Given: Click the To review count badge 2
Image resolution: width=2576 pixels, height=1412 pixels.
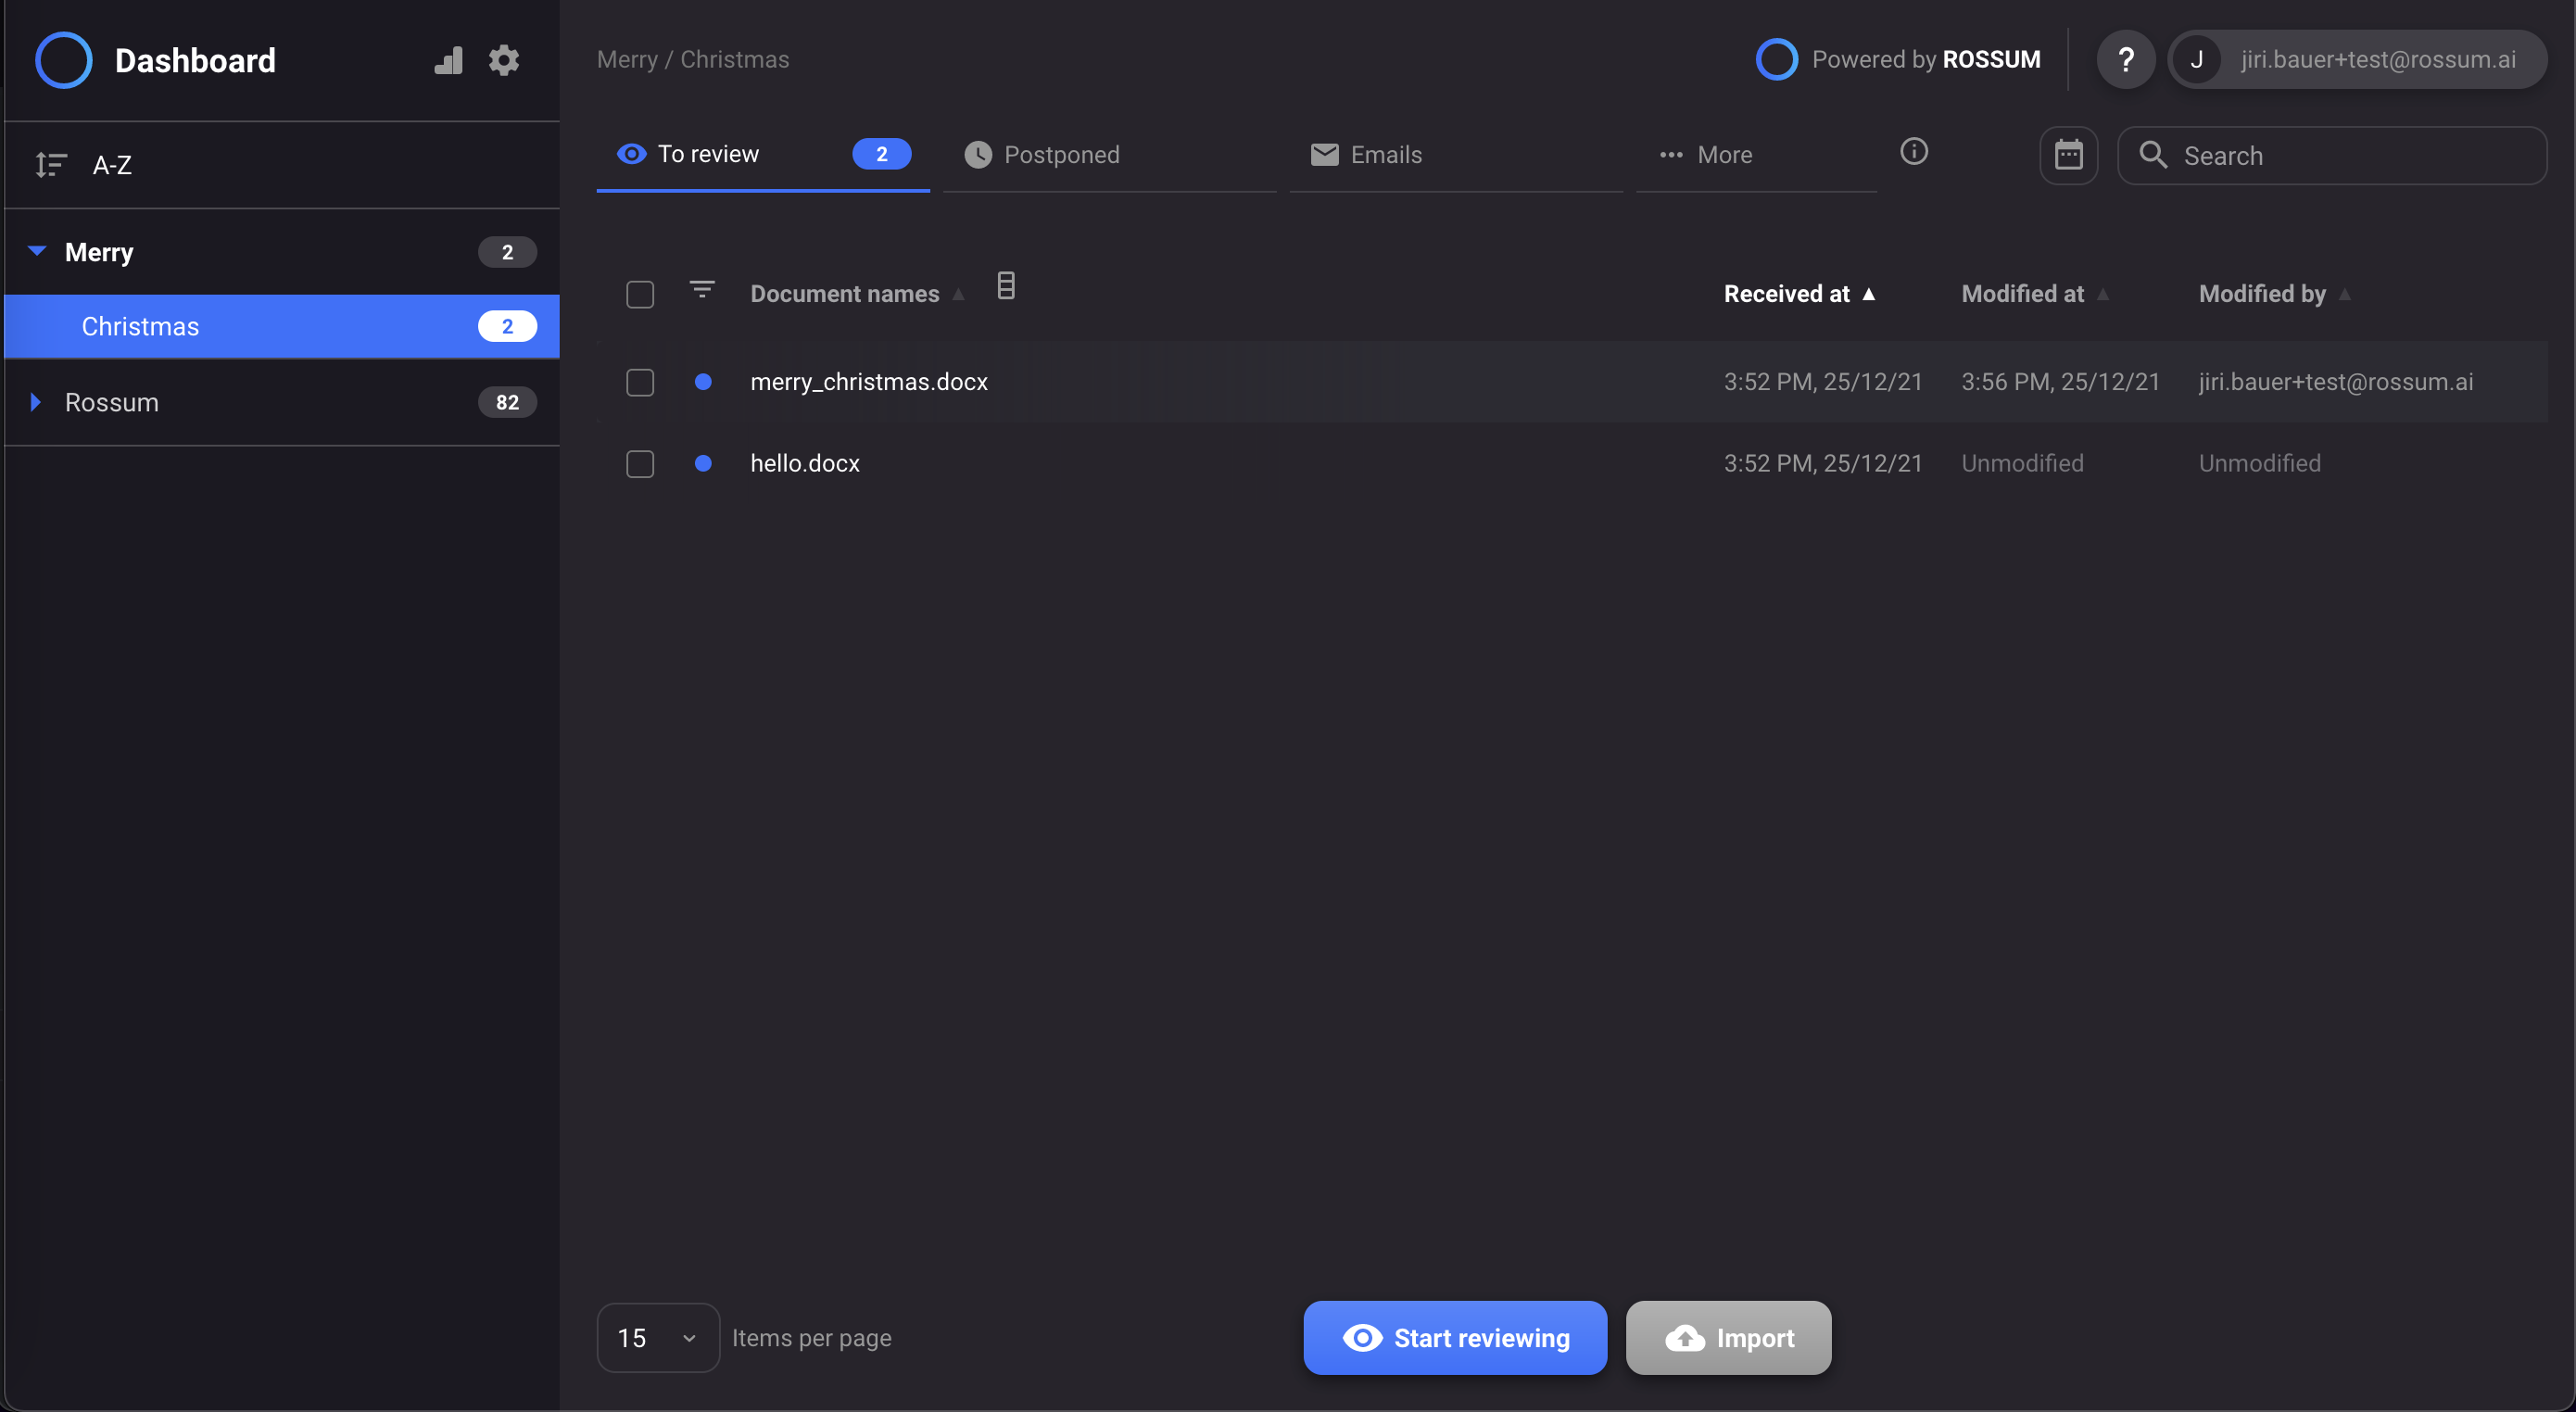Looking at the screenshot, I should click(x=881, y=154).
